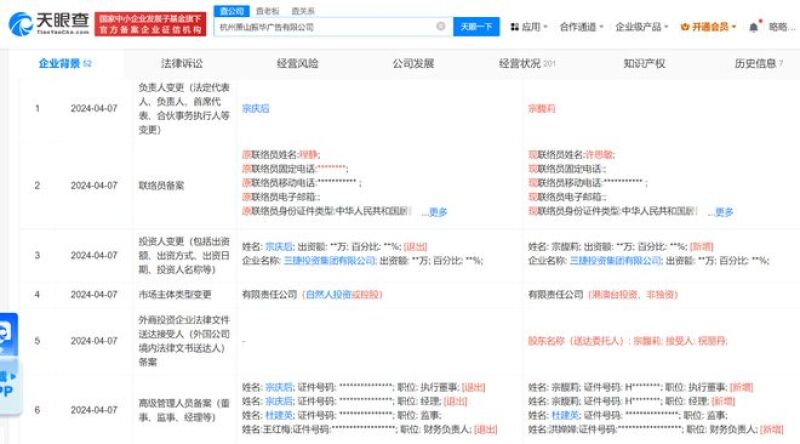The height and width of the screenshot is (444, 800).
Task: Click 现联络员姓名 line
Action: pyautogui.click(x=571, y=155)
